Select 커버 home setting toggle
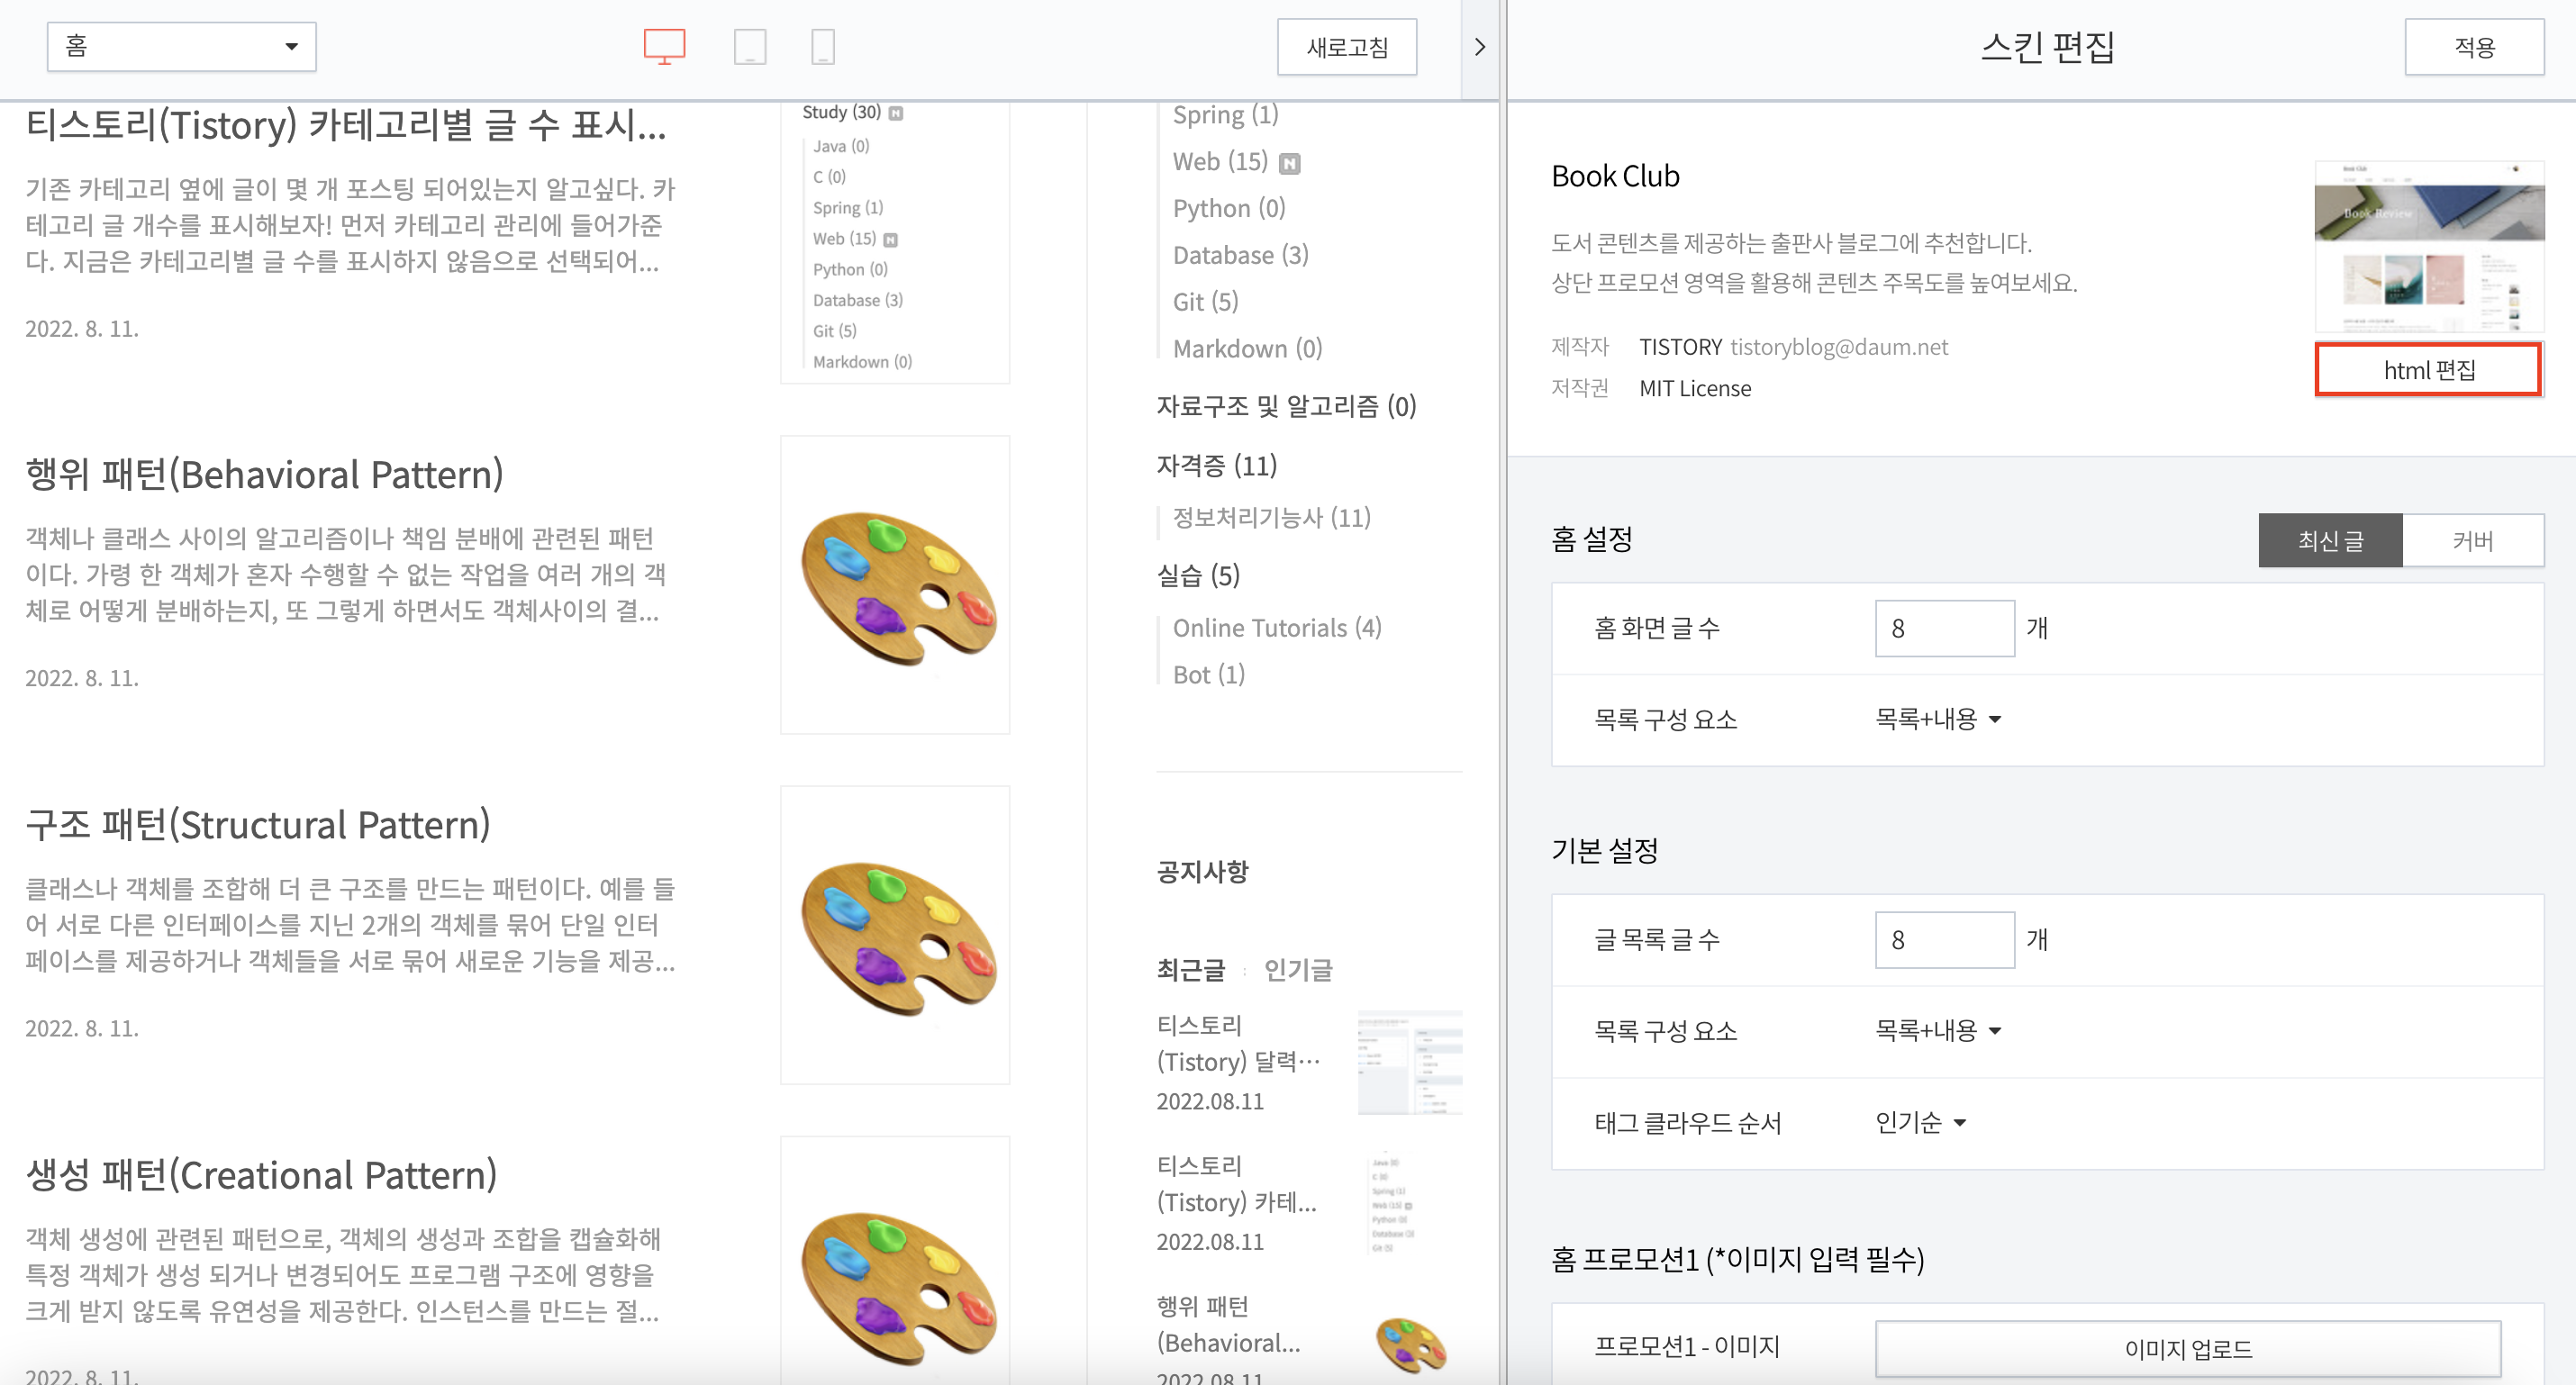 pyautogui.click(x=2472, y=541)
